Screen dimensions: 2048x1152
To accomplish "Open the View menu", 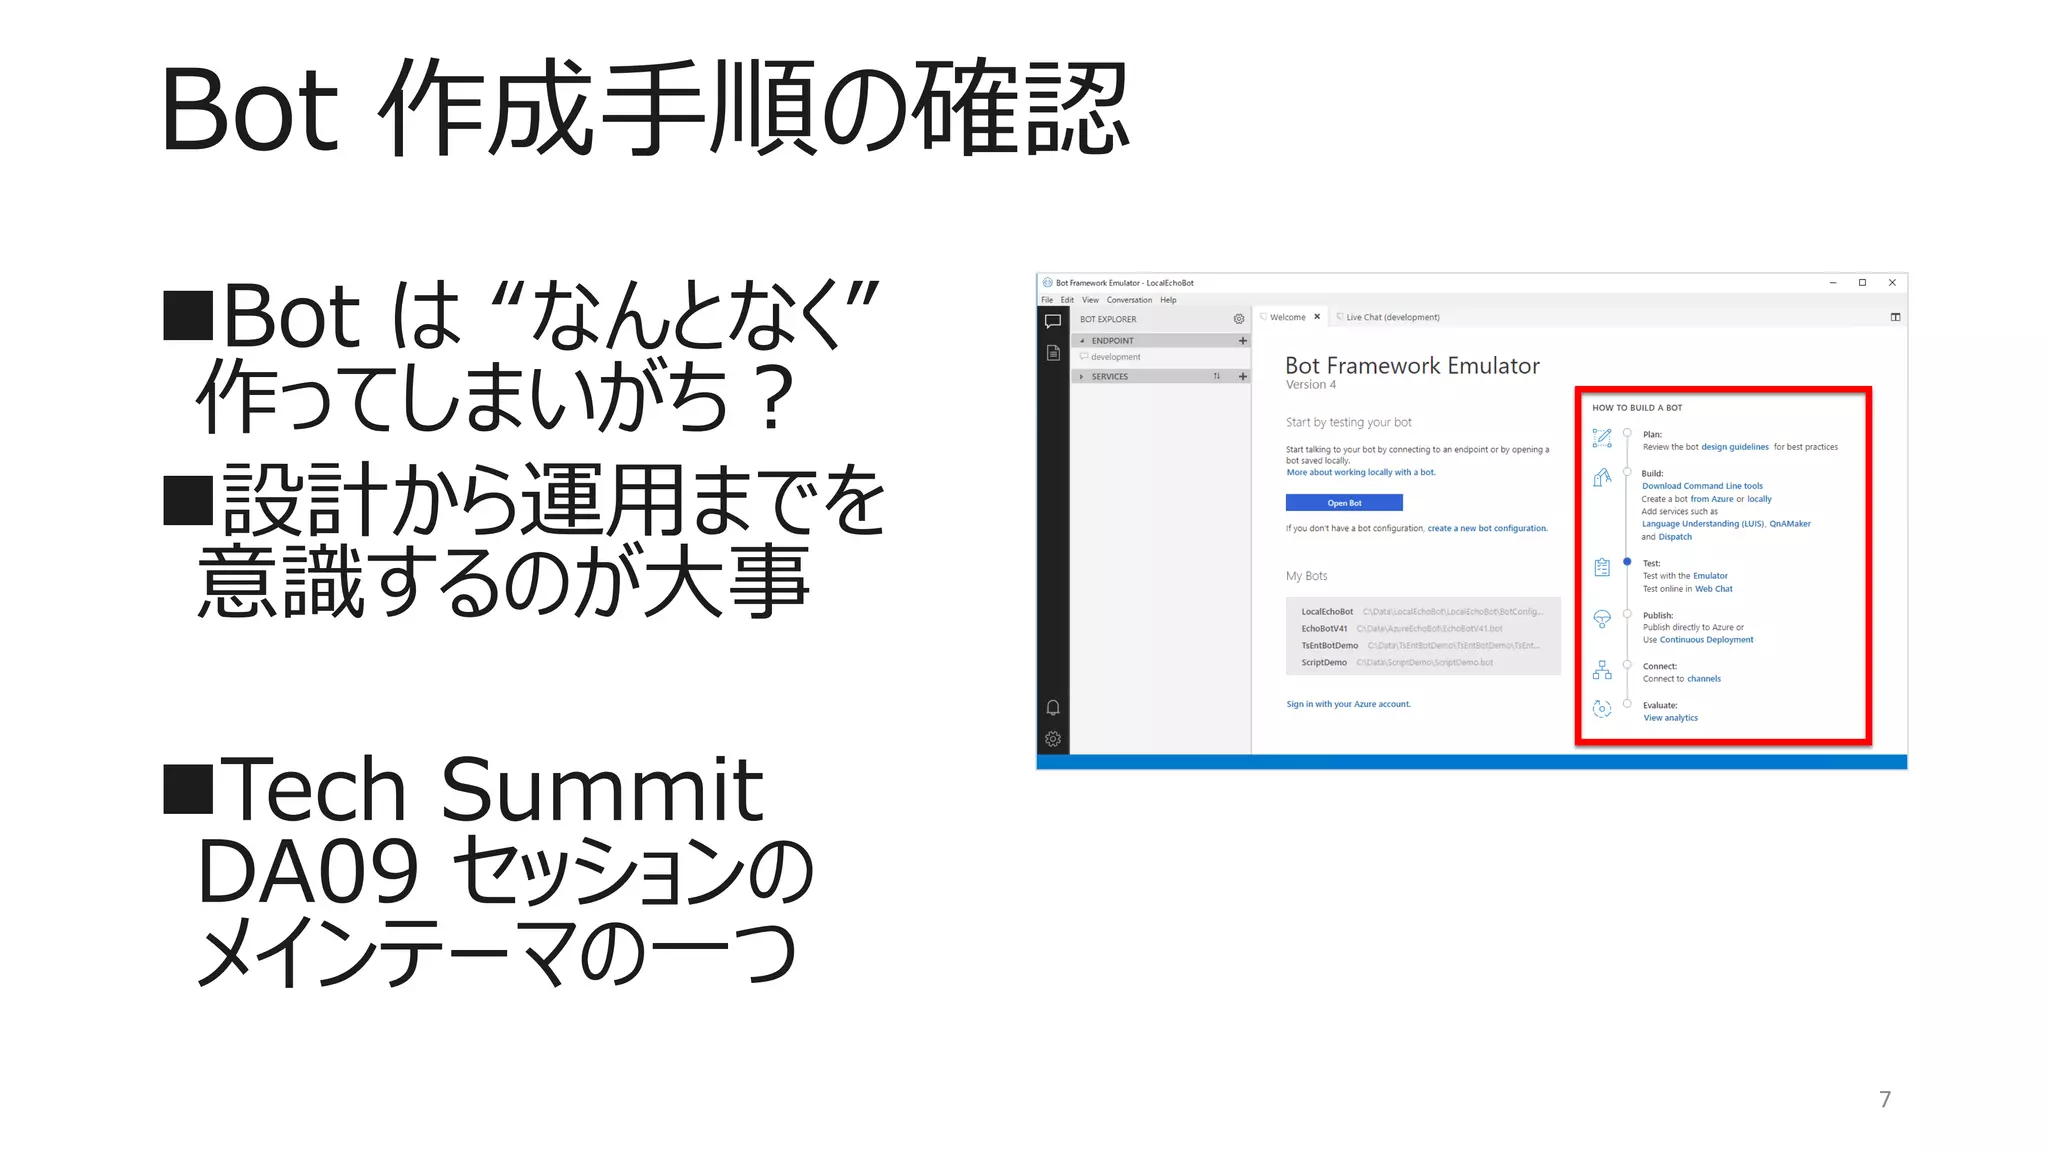I will click(1090, 300).
